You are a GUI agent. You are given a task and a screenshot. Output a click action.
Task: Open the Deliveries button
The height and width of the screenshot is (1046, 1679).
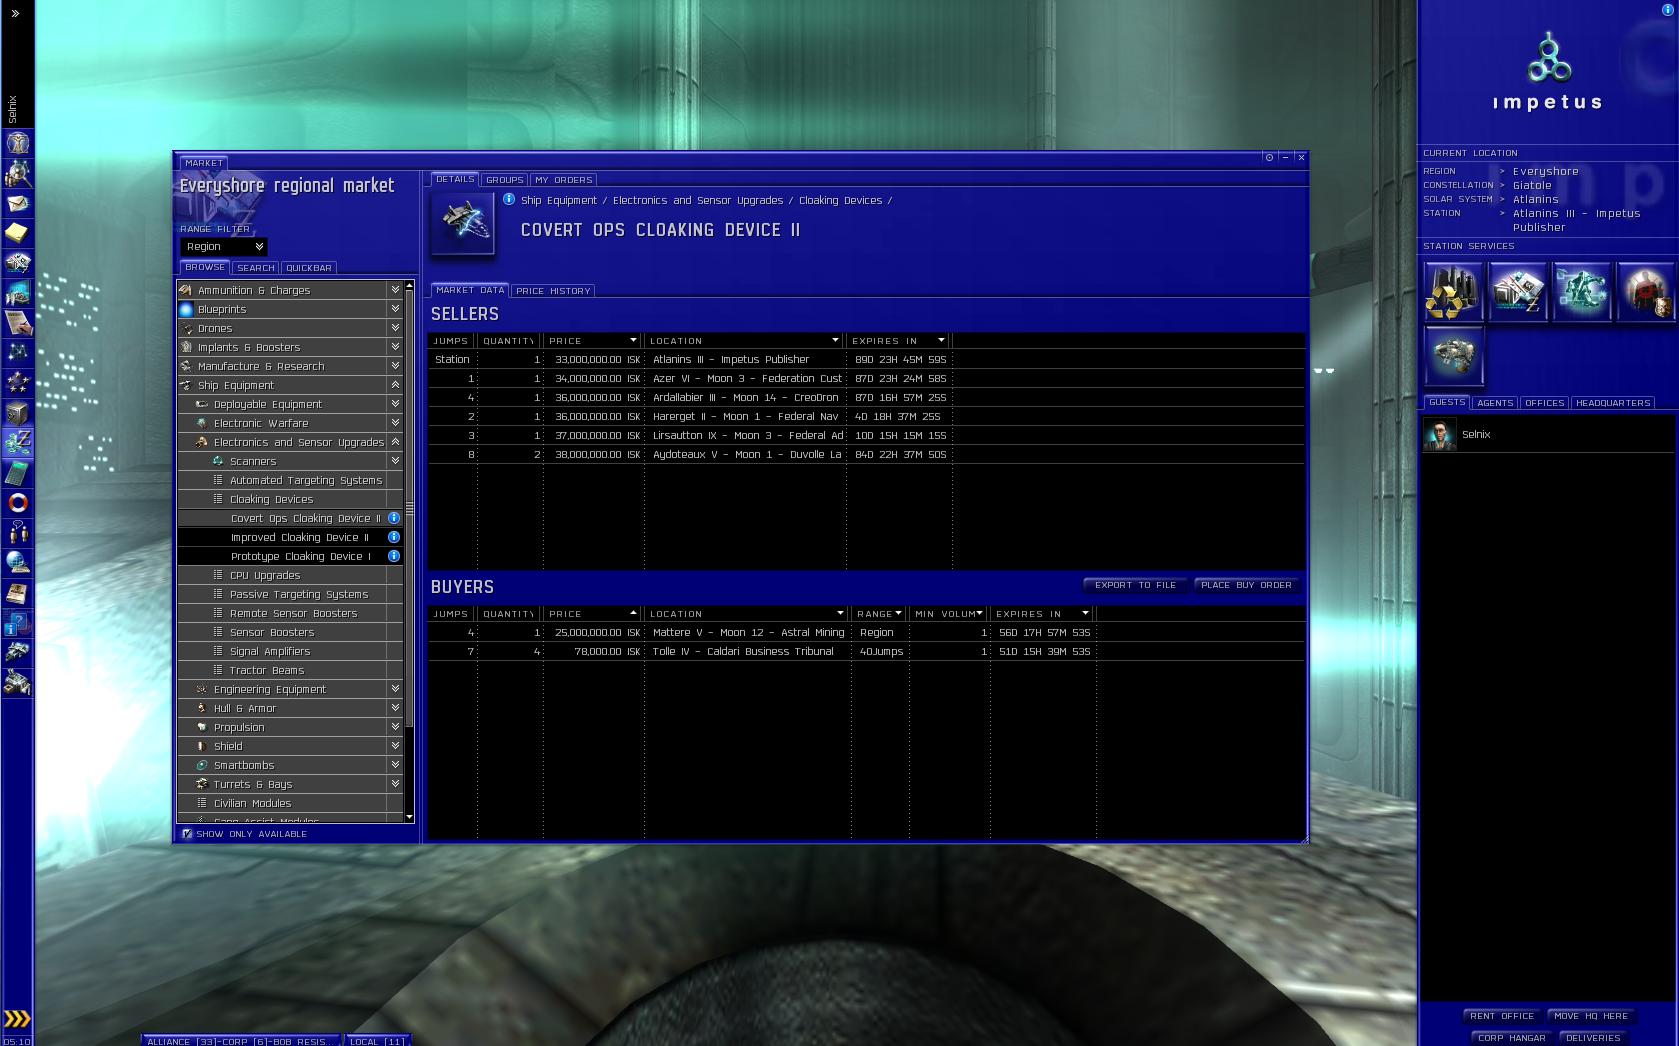pyautogui.click(x=1593, y=1038)
